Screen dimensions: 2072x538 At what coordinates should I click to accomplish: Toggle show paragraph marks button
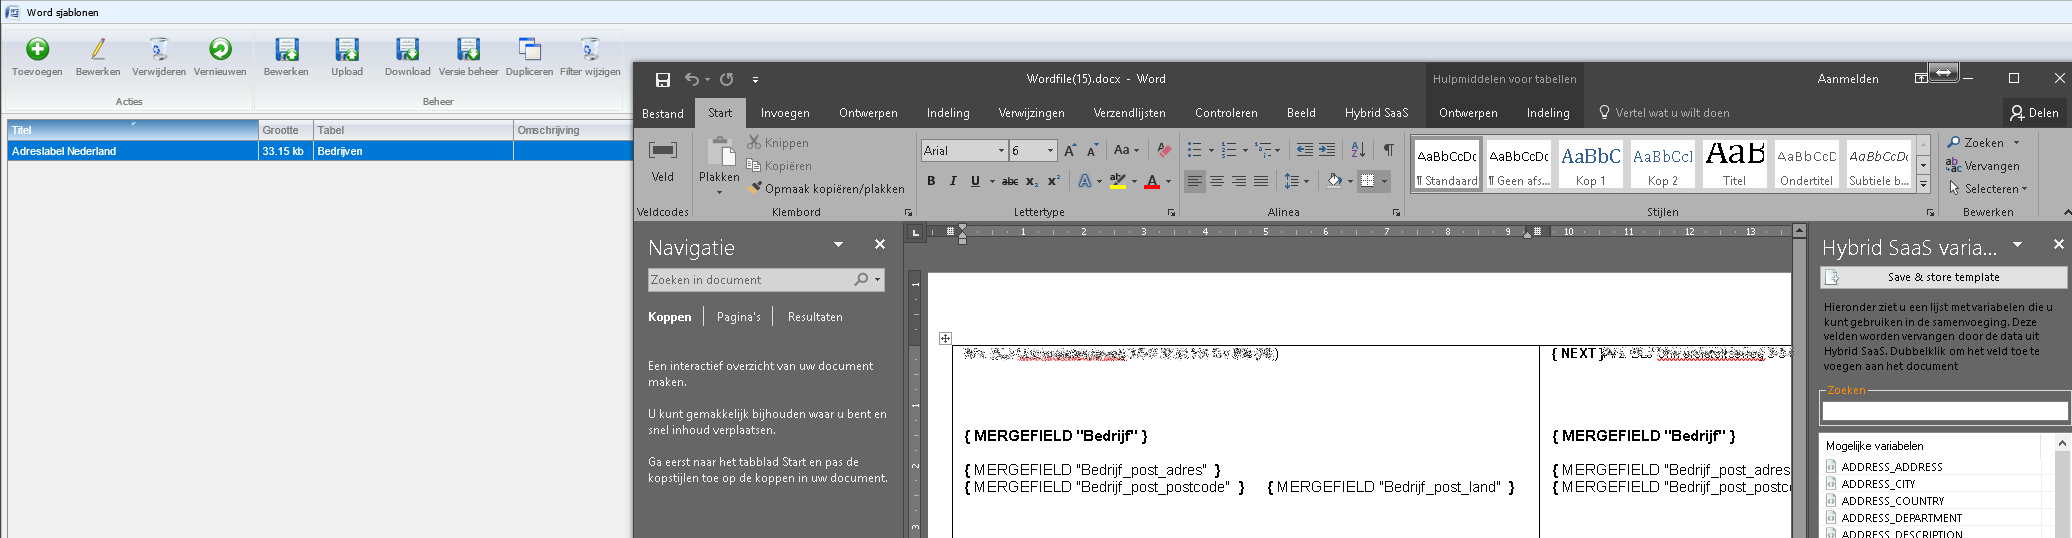click(1388, 150)
